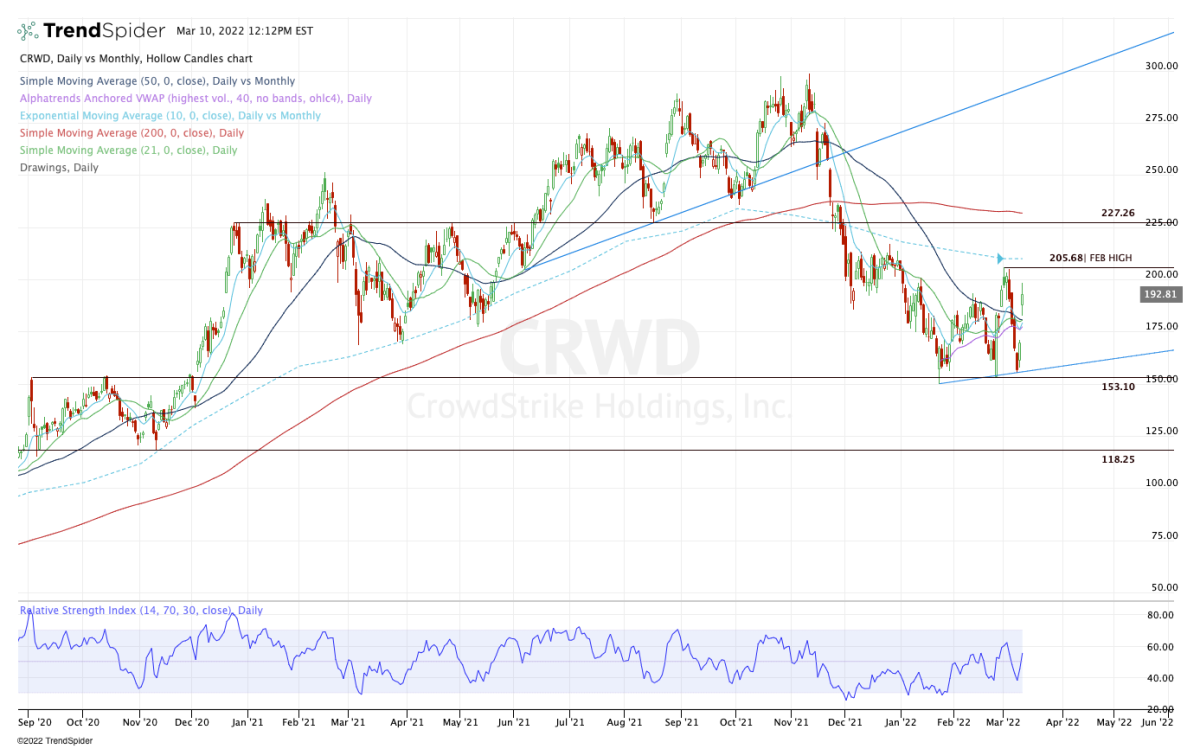Click the 118.25 support level label
This screenshot has height=749, width=1200.
point(1117,459)
